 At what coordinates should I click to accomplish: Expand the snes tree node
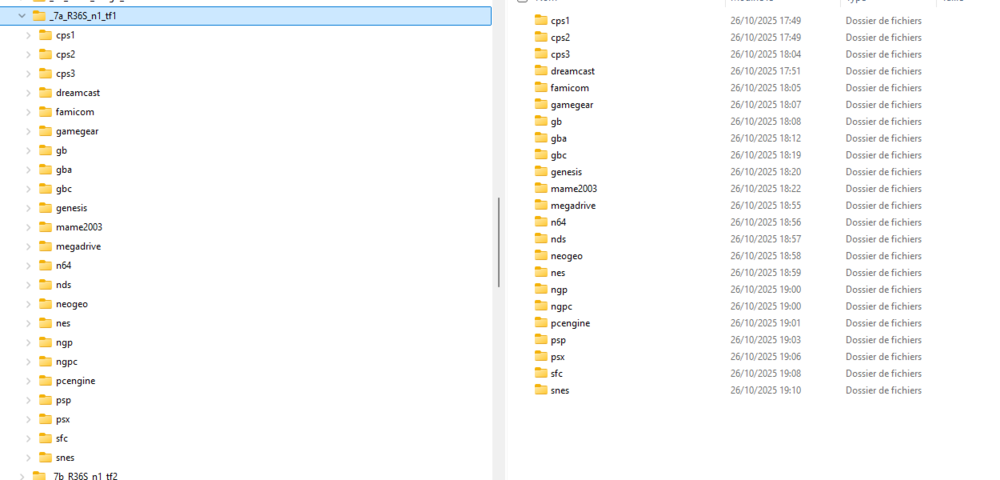pyautogui.click(x=28, y=458)
